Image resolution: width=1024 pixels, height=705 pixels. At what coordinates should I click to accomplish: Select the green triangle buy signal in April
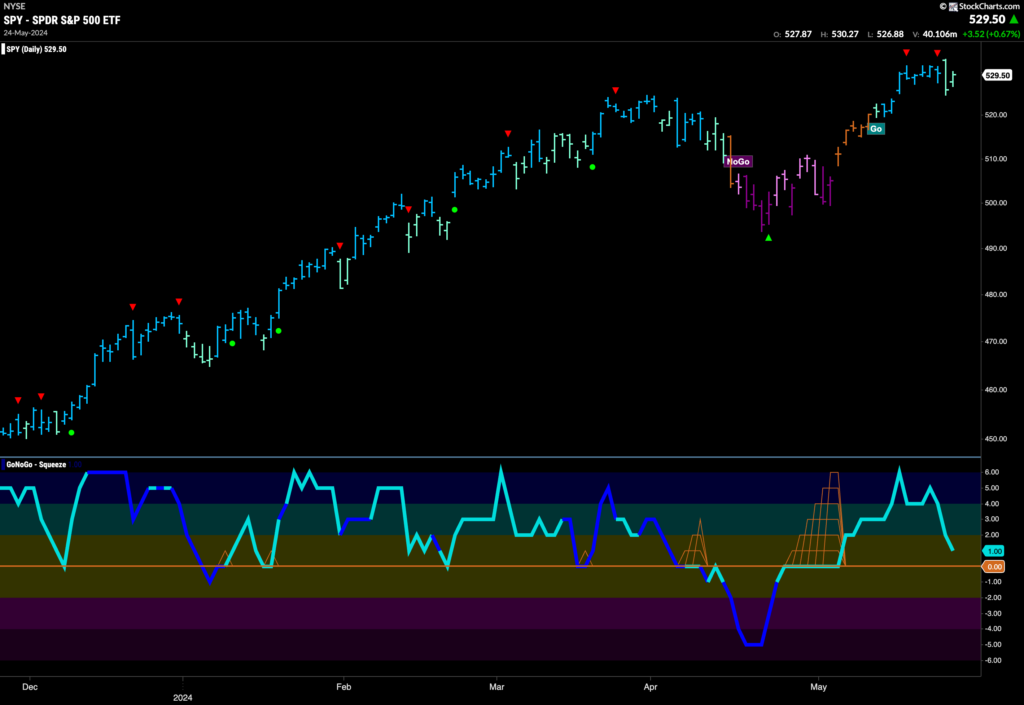click(x=767, y=237)
